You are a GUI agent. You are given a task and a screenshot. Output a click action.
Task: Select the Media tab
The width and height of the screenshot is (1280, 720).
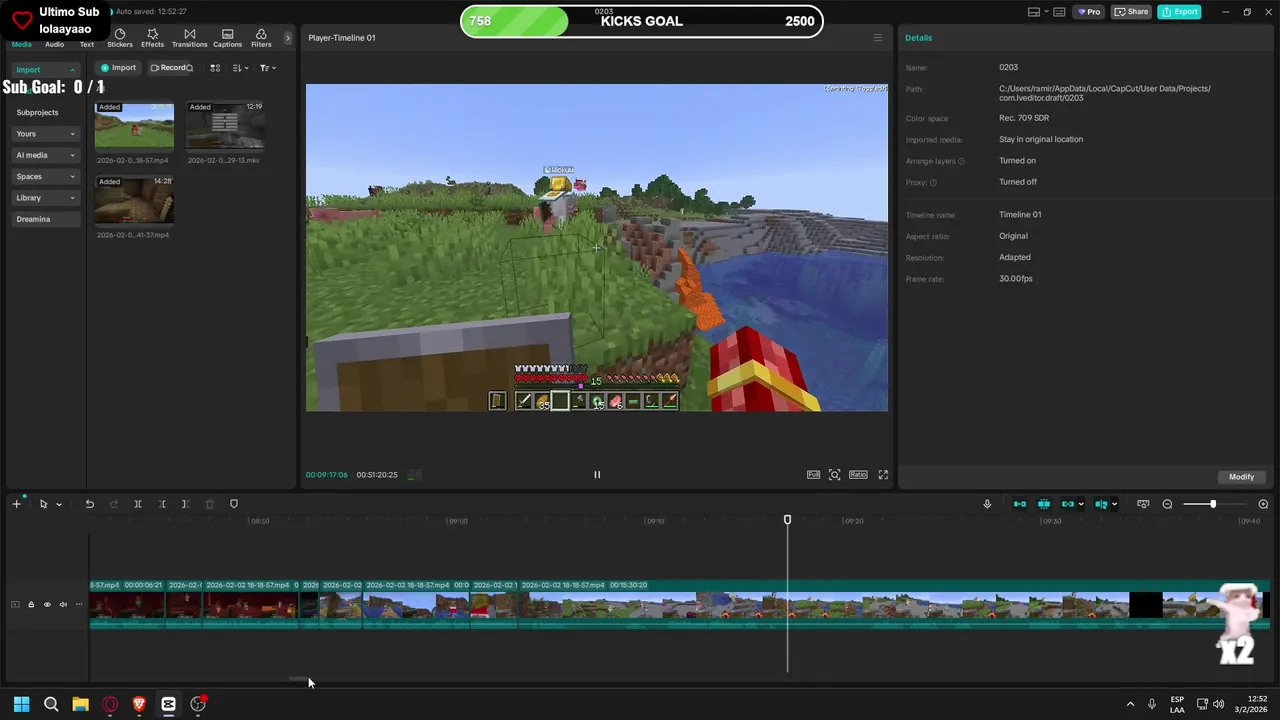21,44
